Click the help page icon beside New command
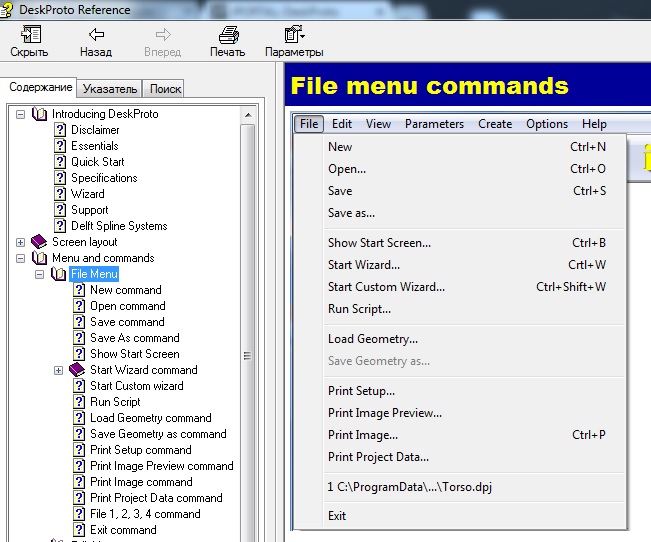Screen dimensions: 651x542 coord(79,290)
